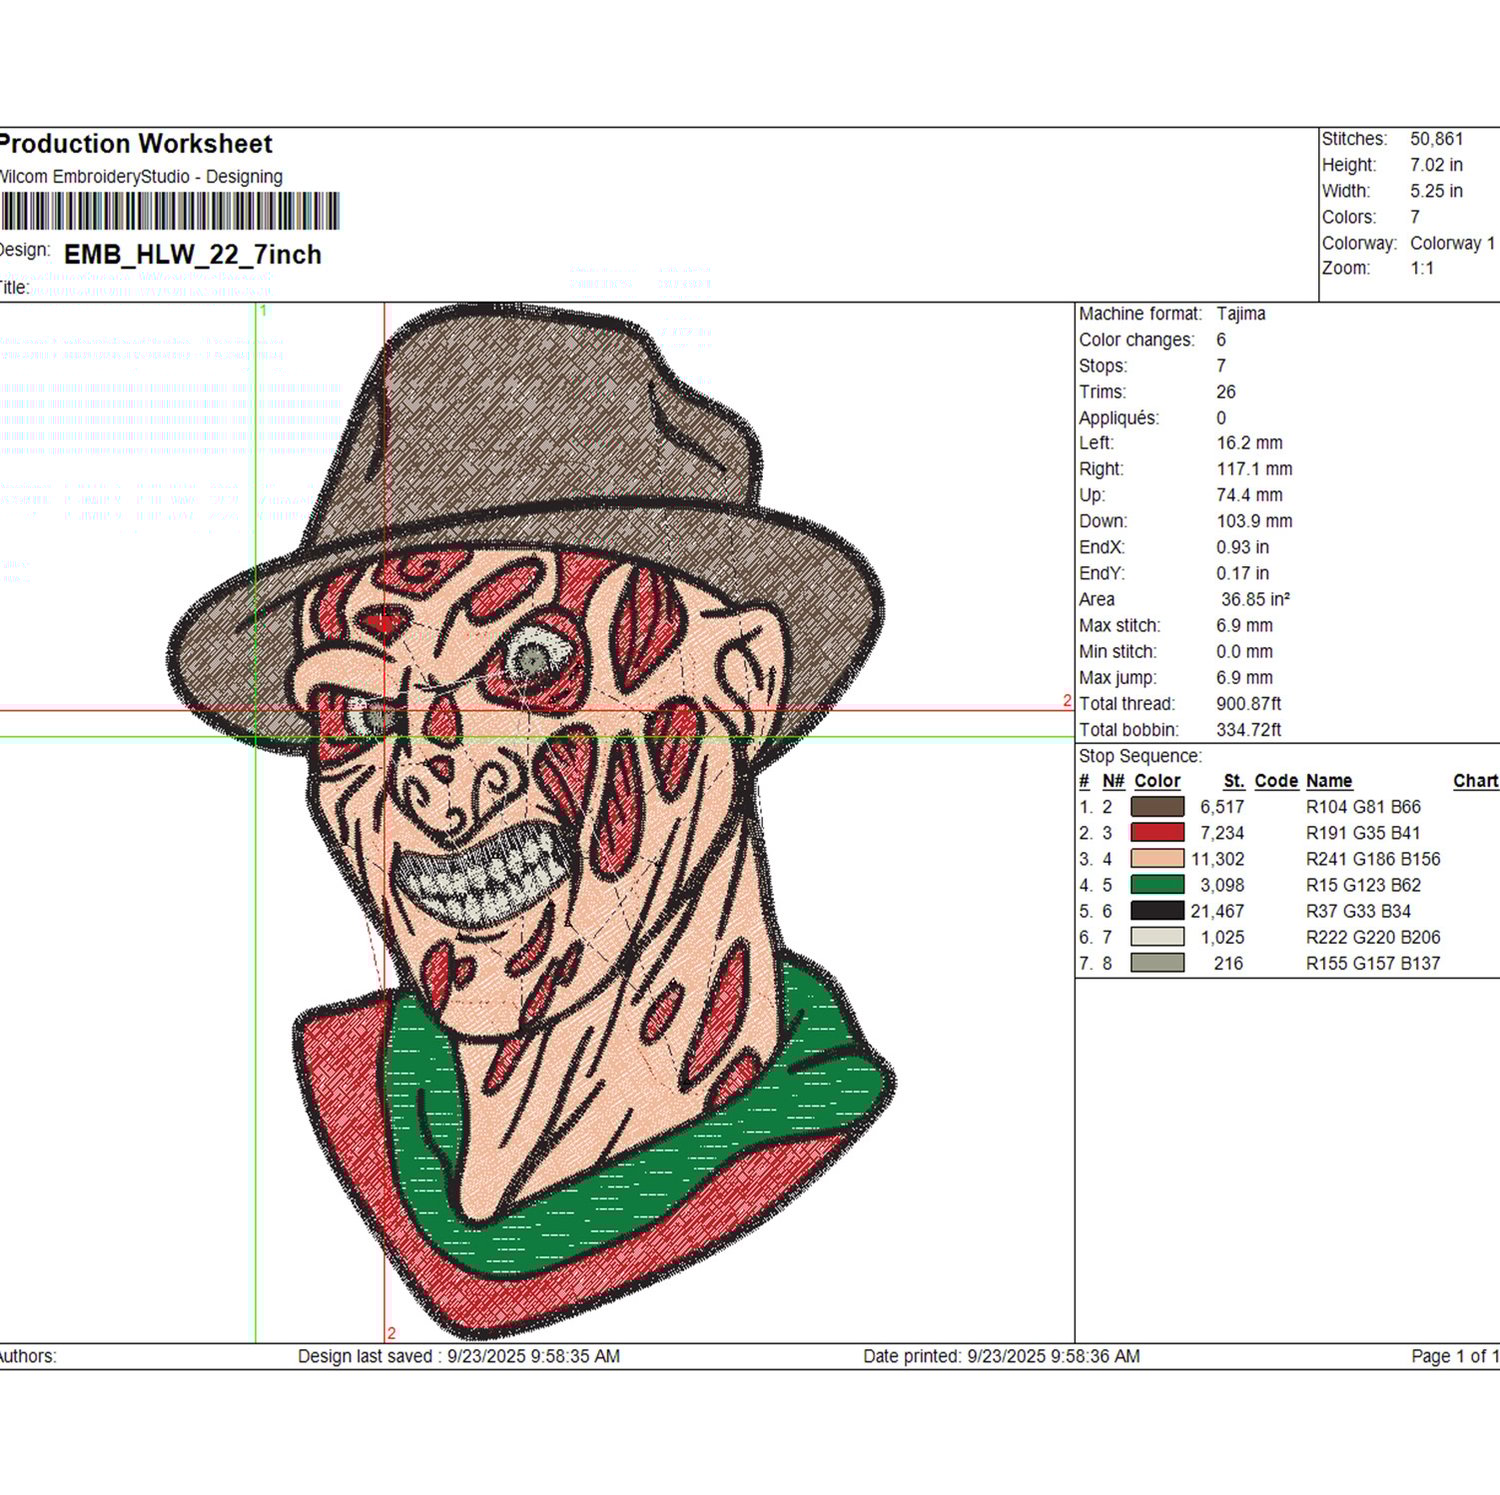Pick the peach swatch for R241 G186 B156
The image size is (1500, 1495).
click(x=1157, y=858)
